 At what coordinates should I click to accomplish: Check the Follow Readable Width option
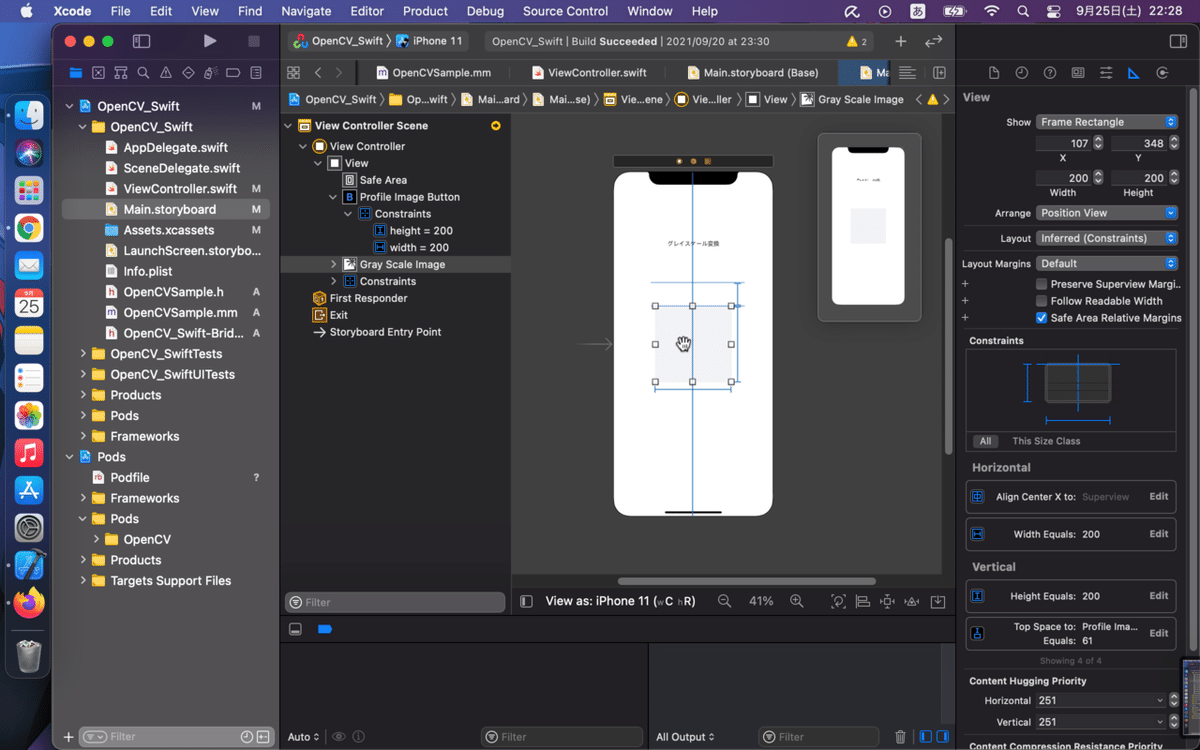pyautogui.click(x=1042, y=301)
